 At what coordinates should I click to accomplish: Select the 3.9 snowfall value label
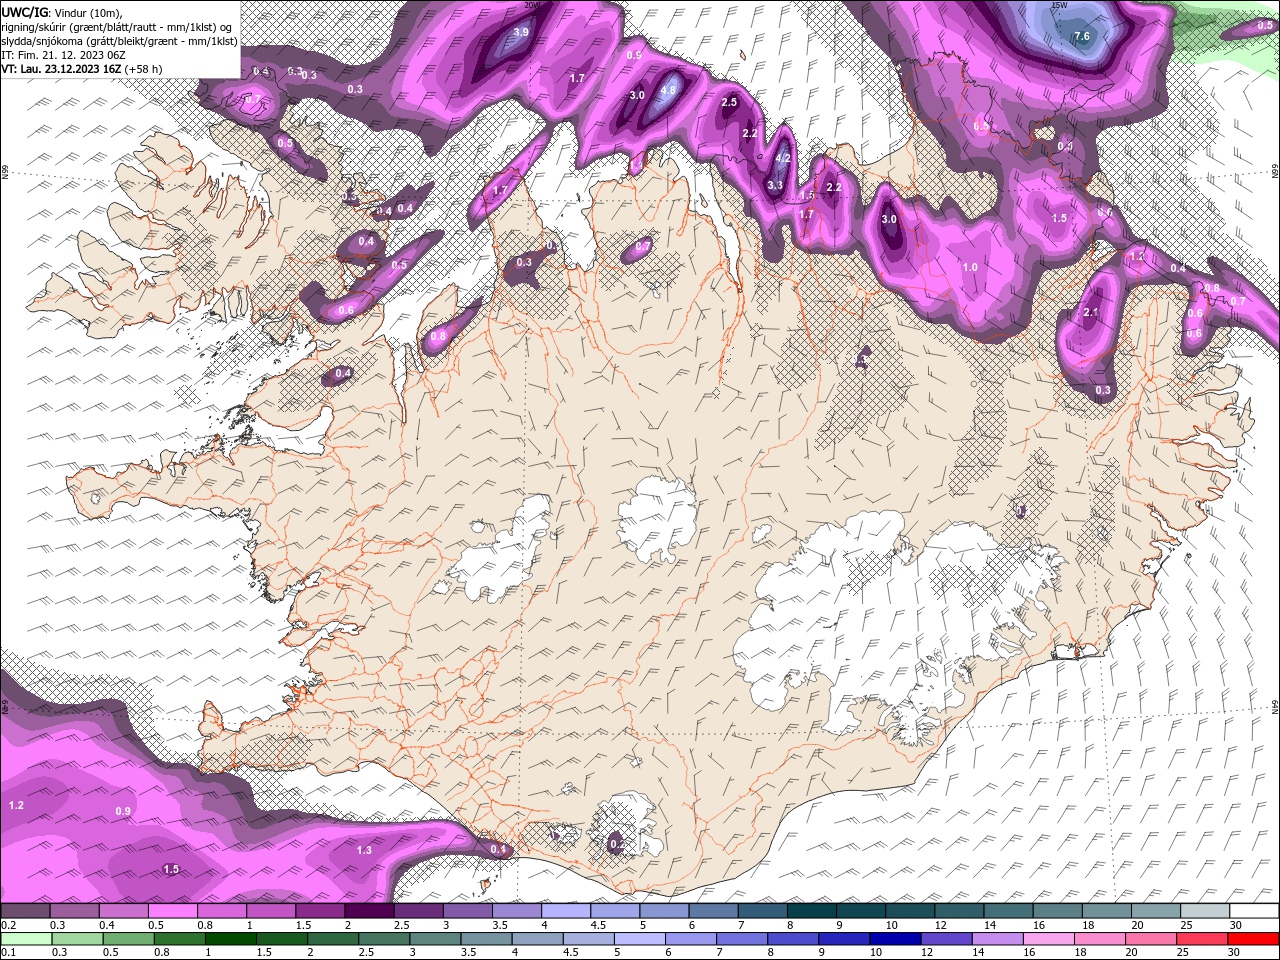pos(521,32)
